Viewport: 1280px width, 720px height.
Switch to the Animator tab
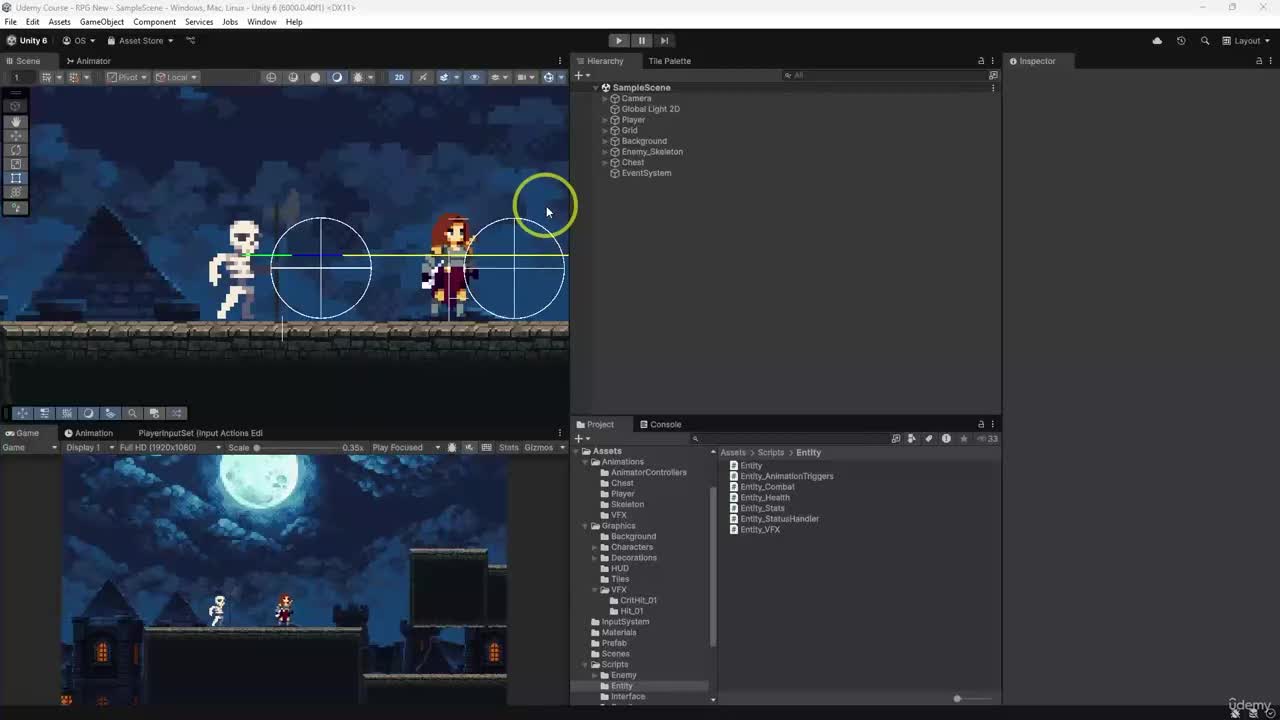point(88,61)
